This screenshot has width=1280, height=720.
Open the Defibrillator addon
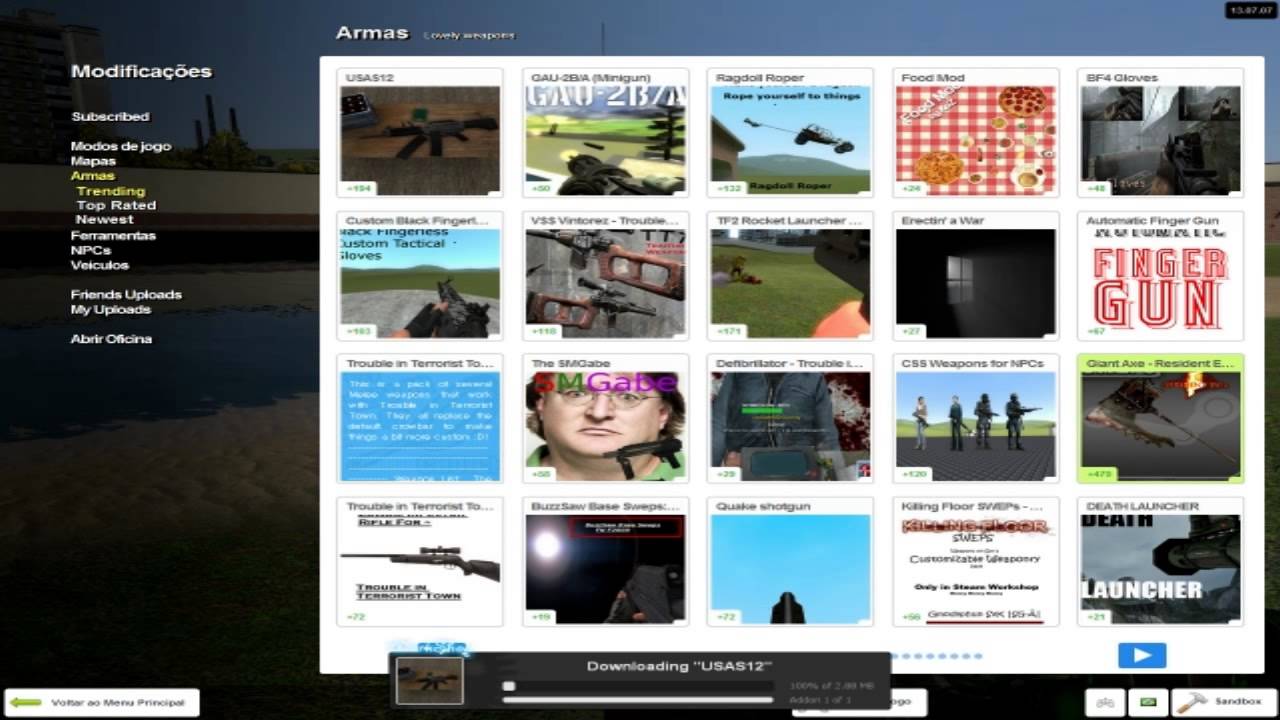click(790, 419)
